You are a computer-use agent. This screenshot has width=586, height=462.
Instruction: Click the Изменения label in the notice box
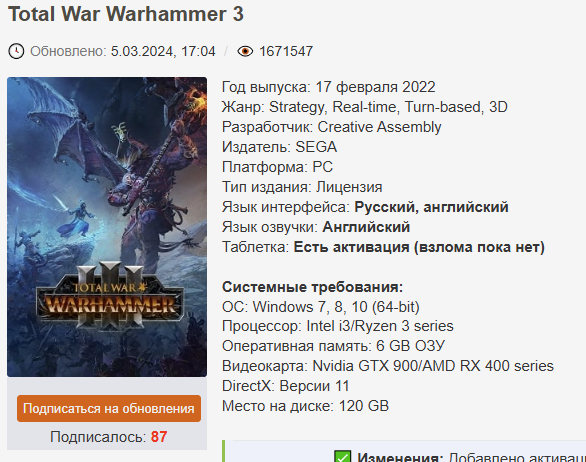(x=400, y=457)
